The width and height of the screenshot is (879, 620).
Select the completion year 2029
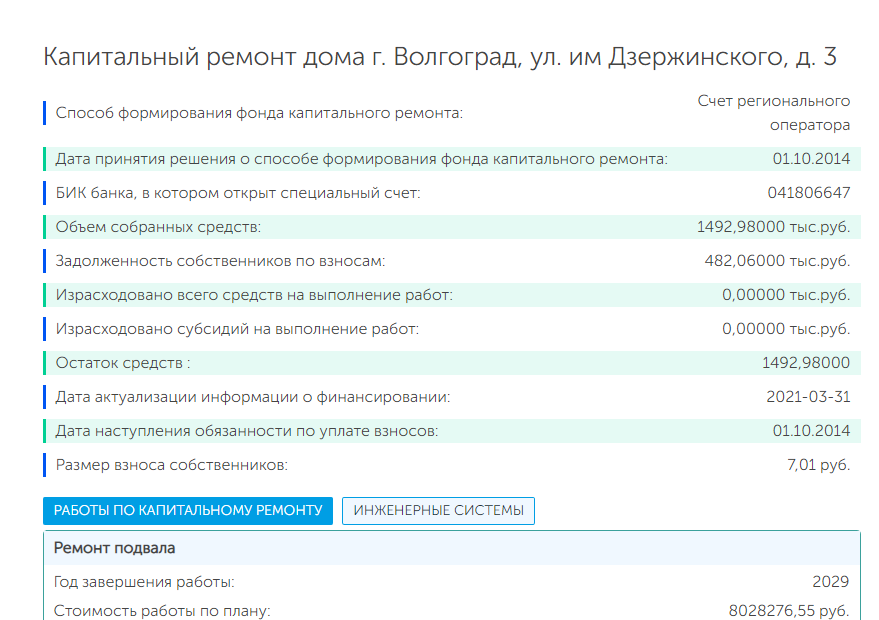point(831,582)
